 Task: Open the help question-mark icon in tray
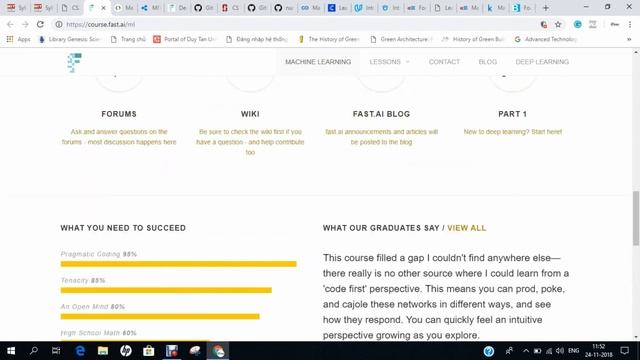489,351
